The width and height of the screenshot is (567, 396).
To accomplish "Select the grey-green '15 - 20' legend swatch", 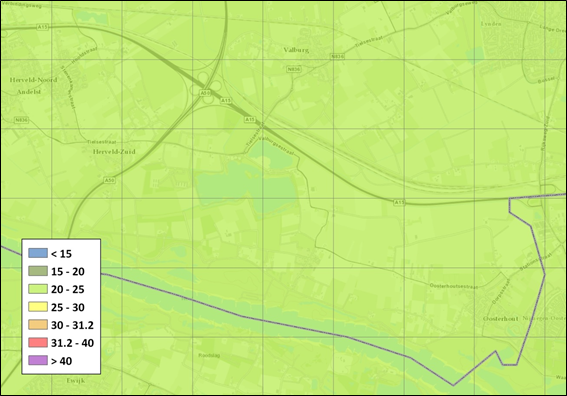I will coord(38,271).
